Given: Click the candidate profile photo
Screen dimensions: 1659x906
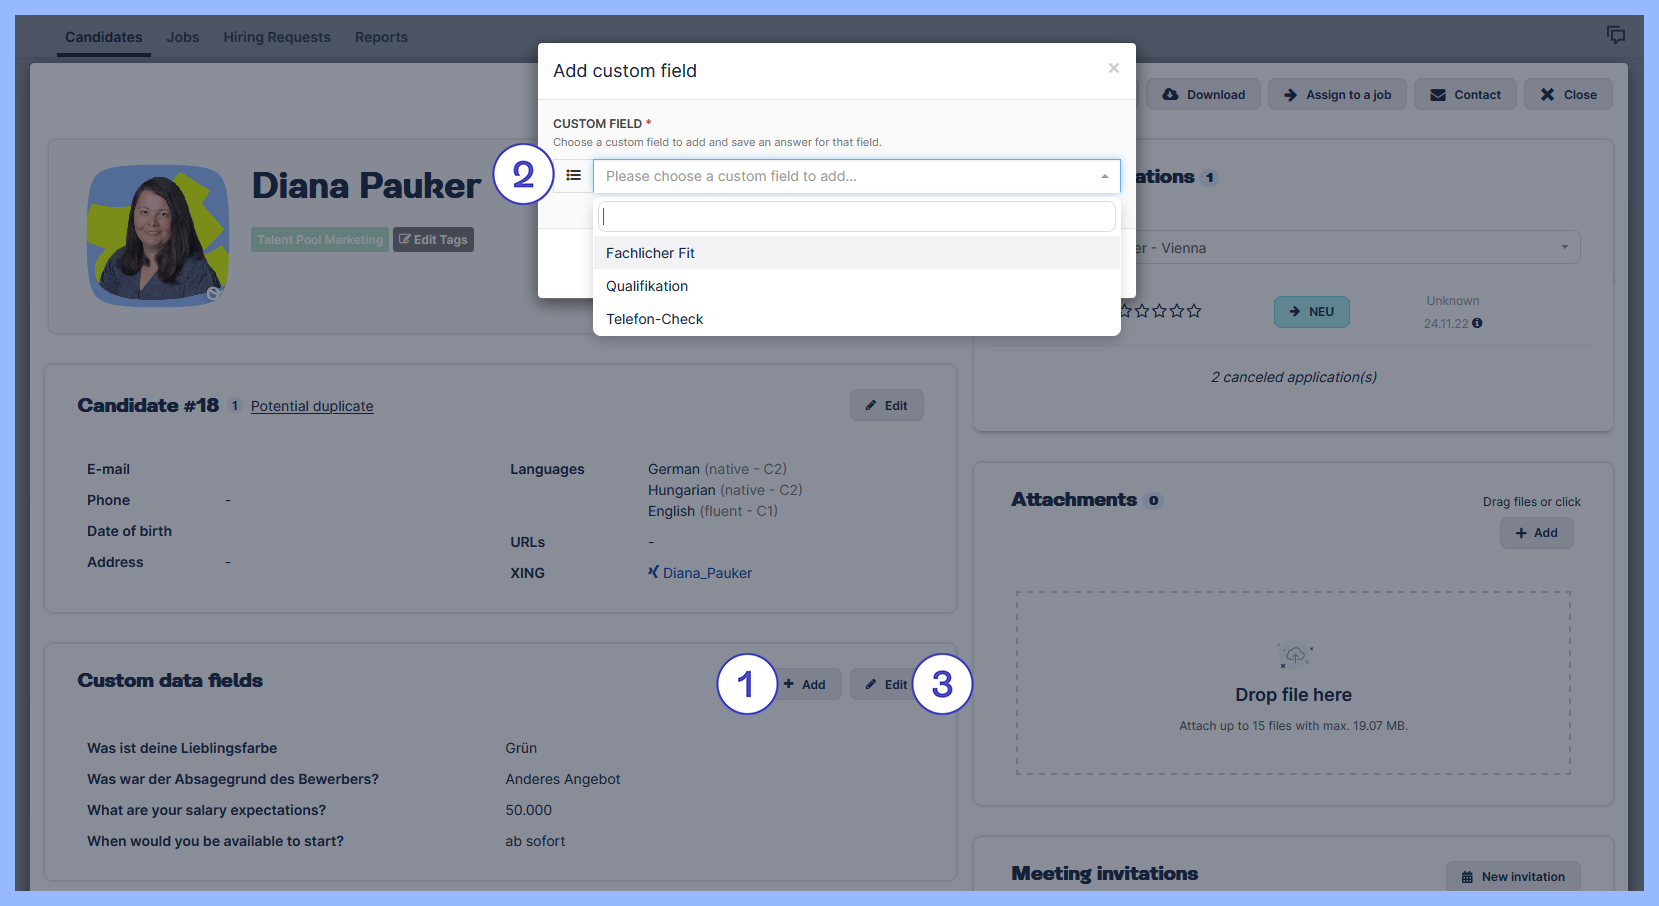Looking at the screenshot, I should (158, 235).
